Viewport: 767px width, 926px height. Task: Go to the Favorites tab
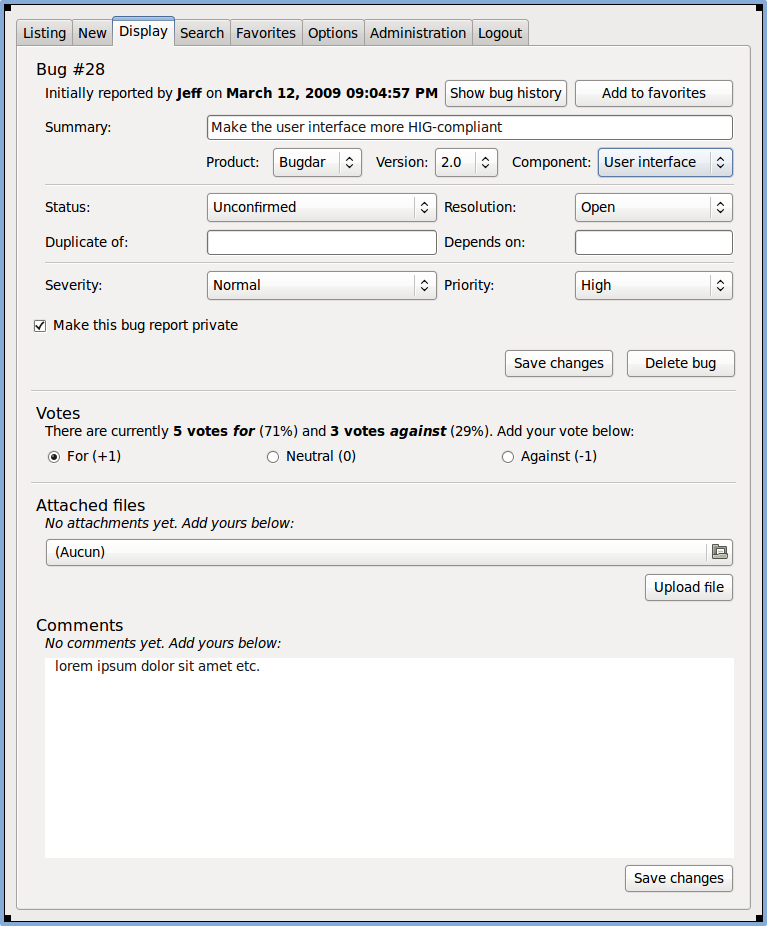point(266,33)
